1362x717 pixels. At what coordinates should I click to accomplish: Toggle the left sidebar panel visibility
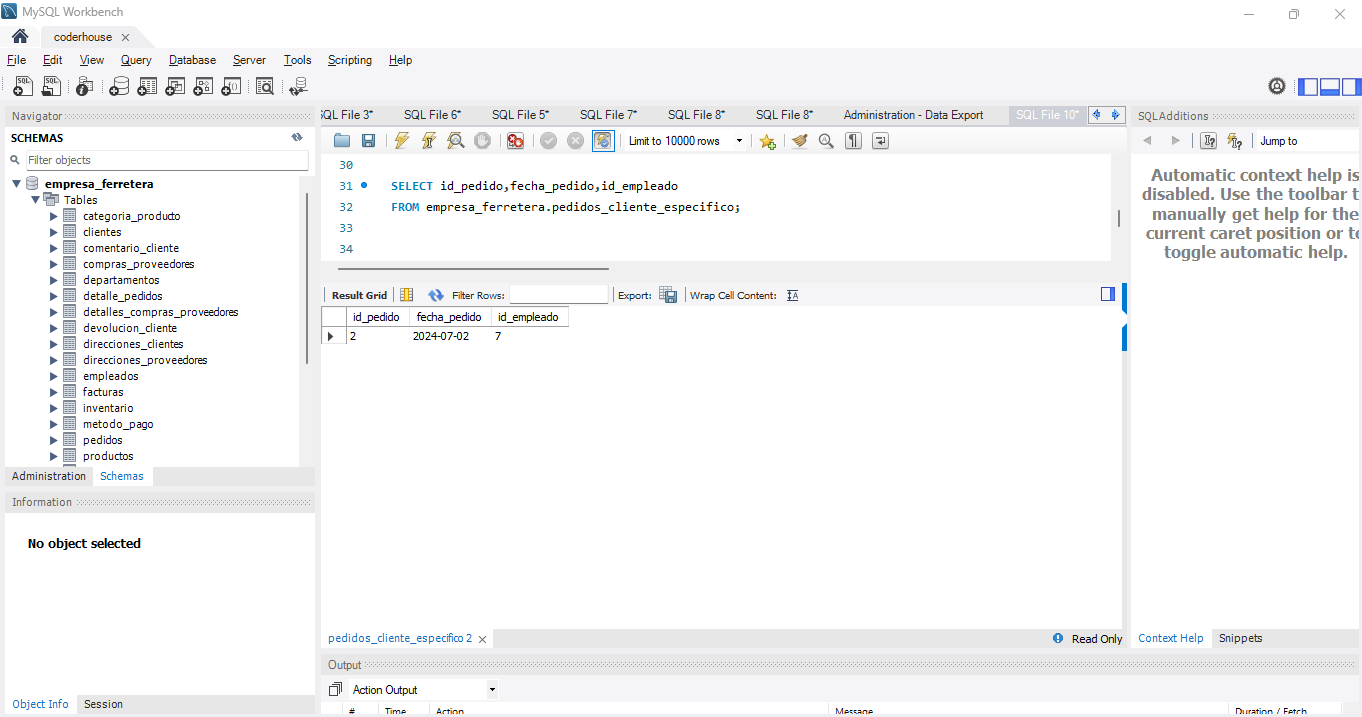1308,87
